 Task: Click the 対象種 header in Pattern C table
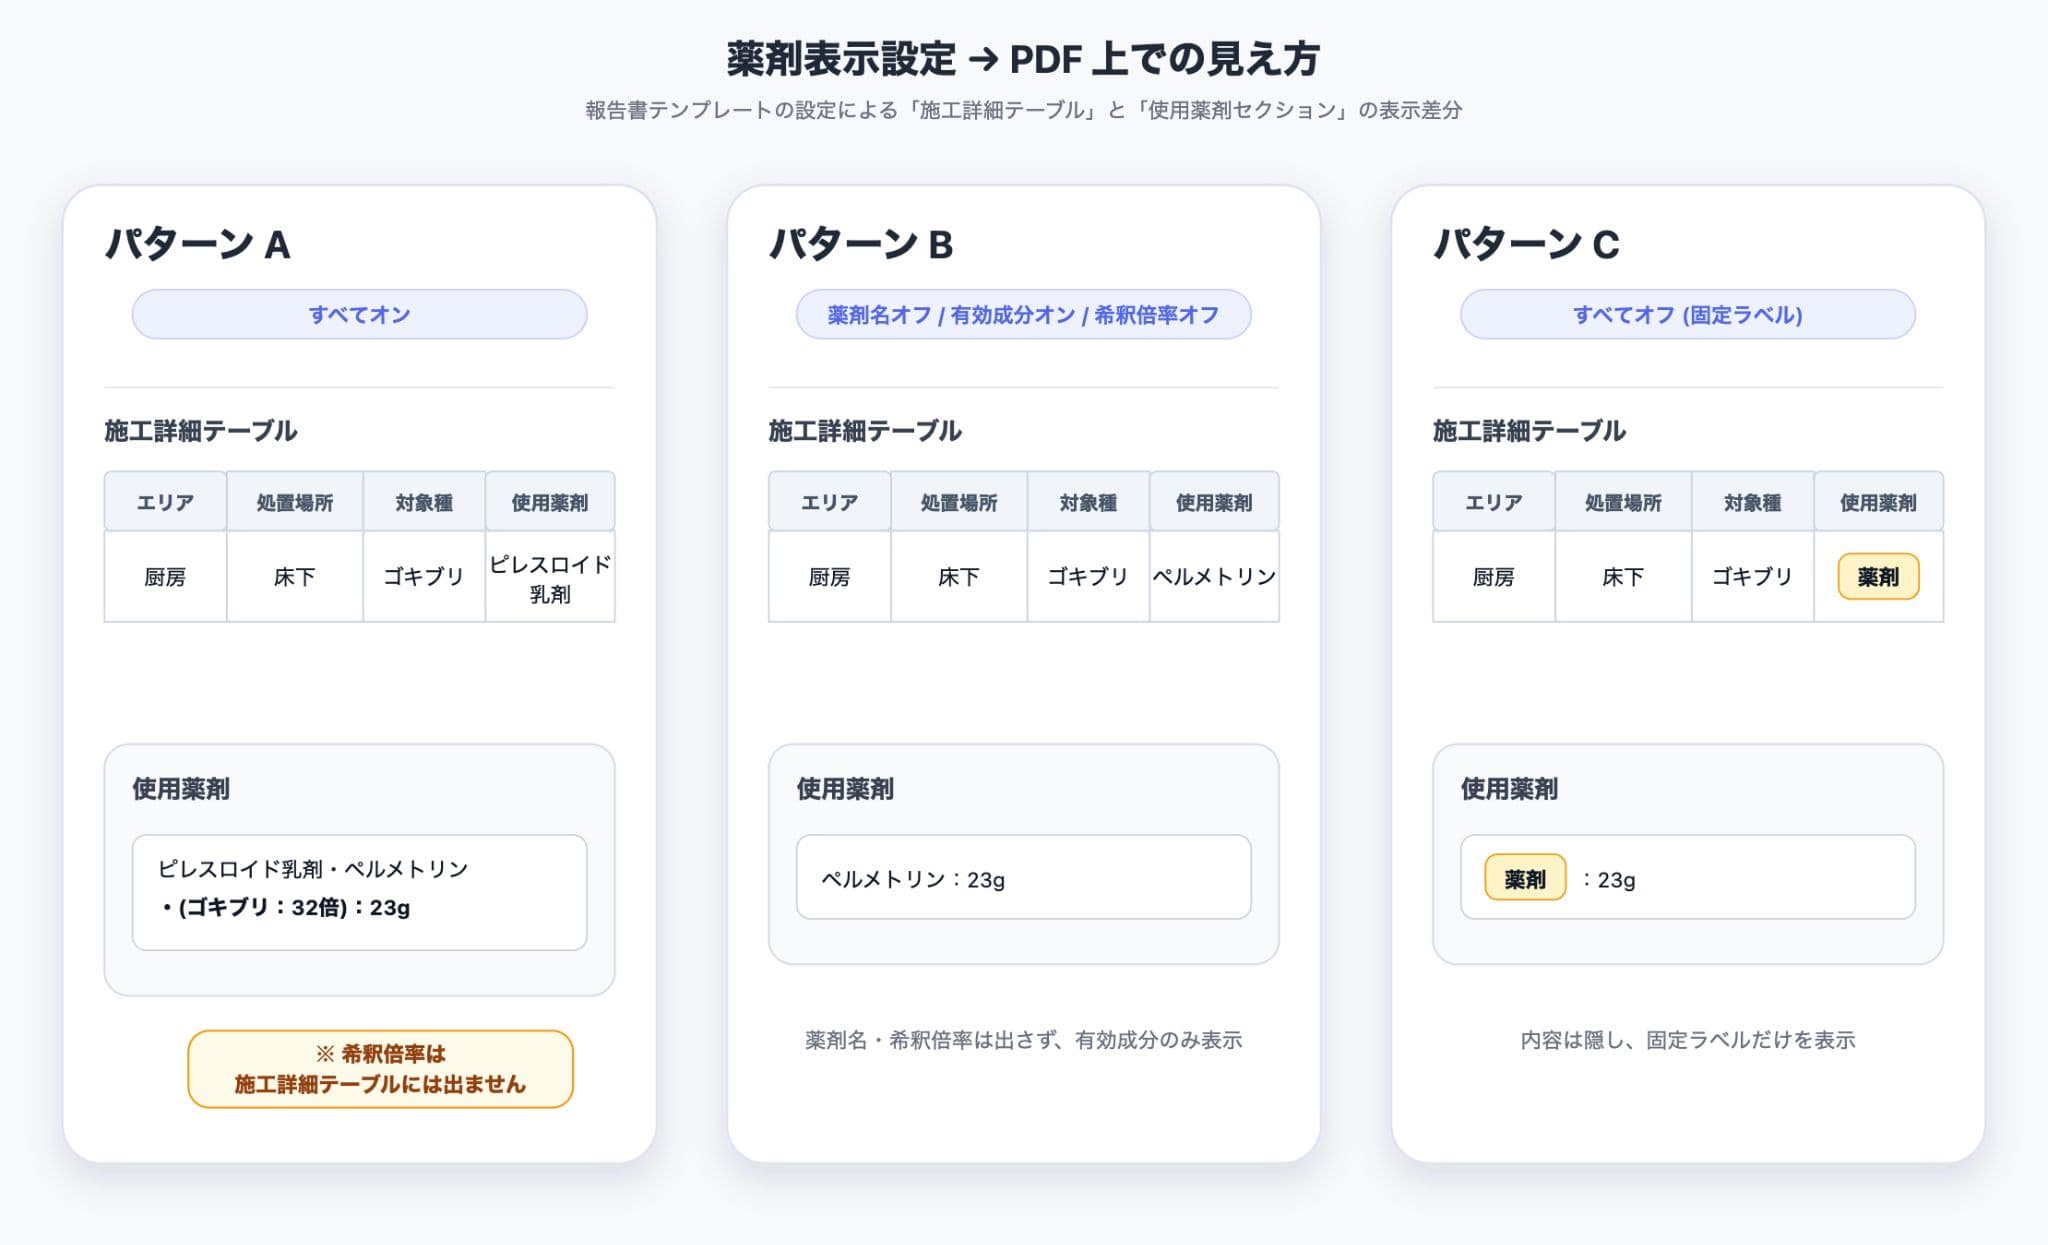1752,502
